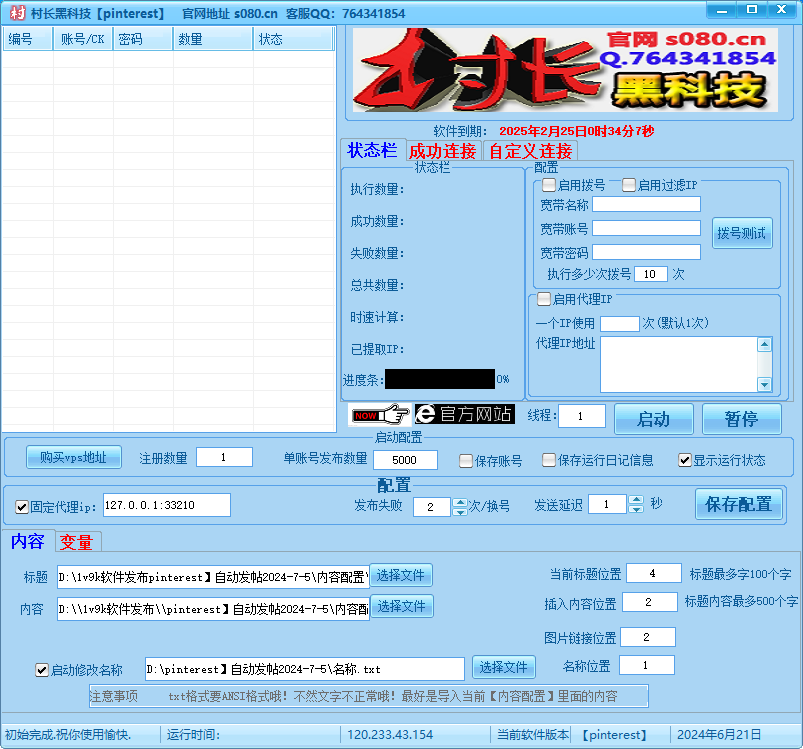Click 选择文件 next to 标题 path
The width and height of the screenshot is (803, 749).
click(x=401, y=575)
